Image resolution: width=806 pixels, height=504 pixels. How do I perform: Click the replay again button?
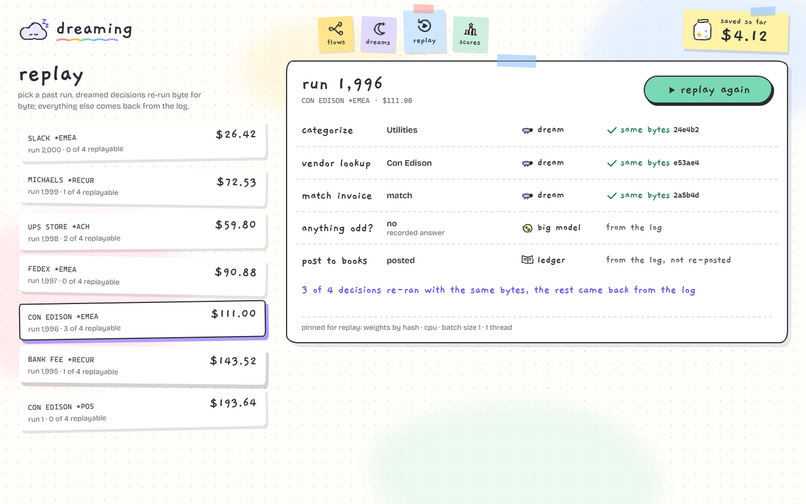coord(708,90)
